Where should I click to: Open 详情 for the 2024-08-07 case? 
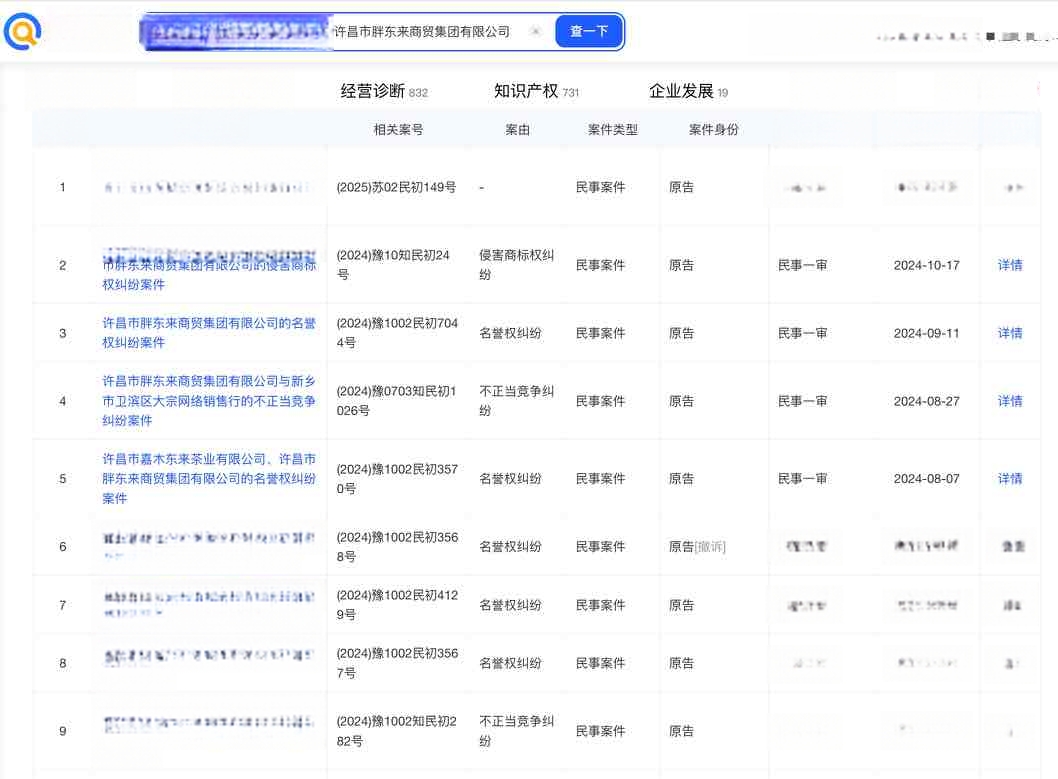pos(1009,479)
